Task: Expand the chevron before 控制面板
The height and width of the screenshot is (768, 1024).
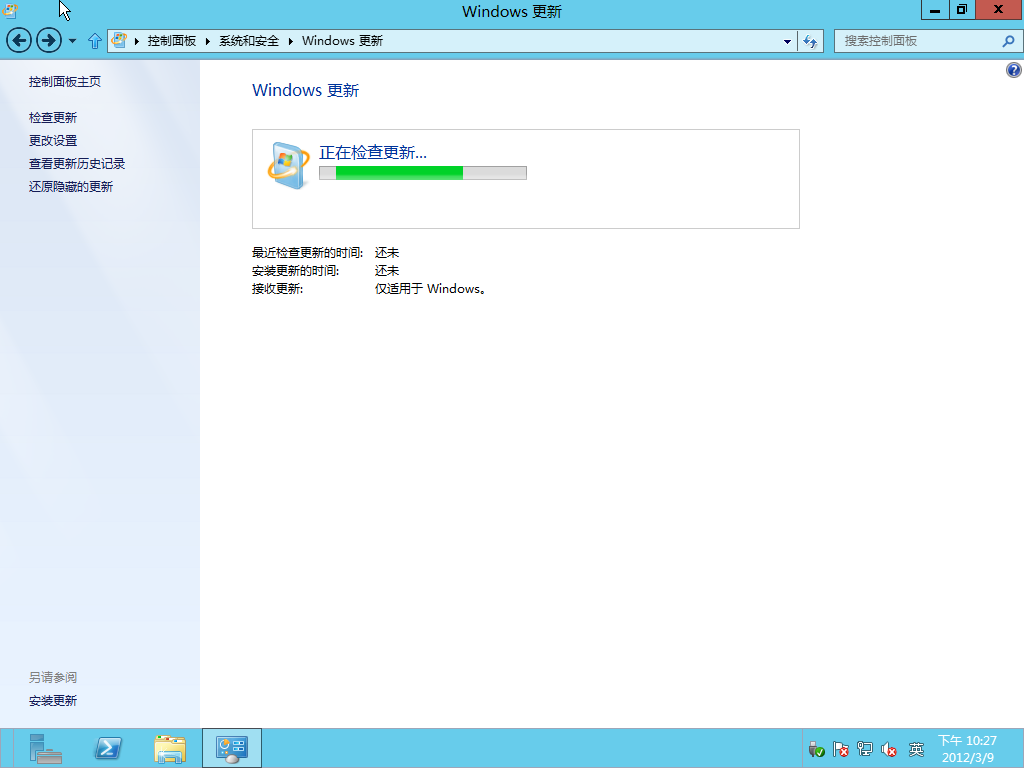Action: coord(137,41)
